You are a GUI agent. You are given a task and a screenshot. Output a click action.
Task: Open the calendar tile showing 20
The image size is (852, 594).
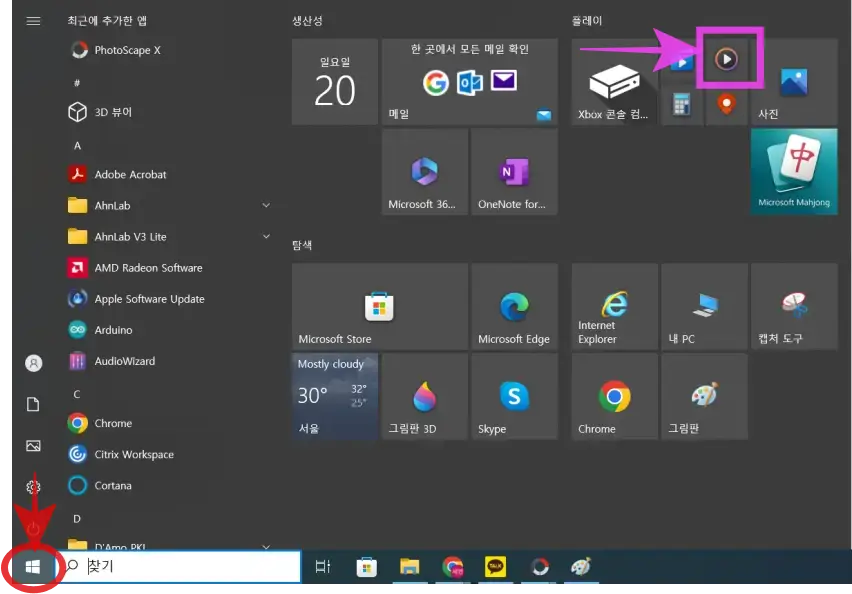(x=335, y=82)
